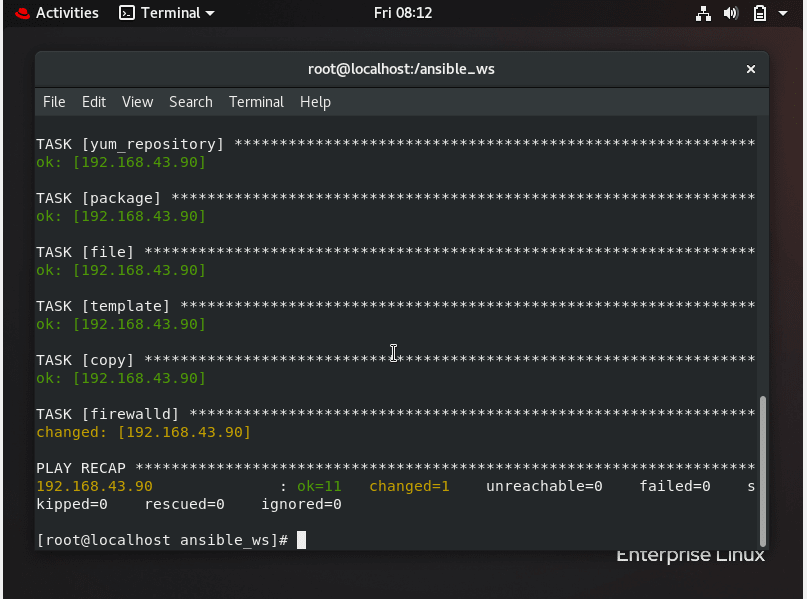Click the [root@localhost ansible_ws]# prompt text
This screenshot has height=599, width=807.
pos(162,540)
